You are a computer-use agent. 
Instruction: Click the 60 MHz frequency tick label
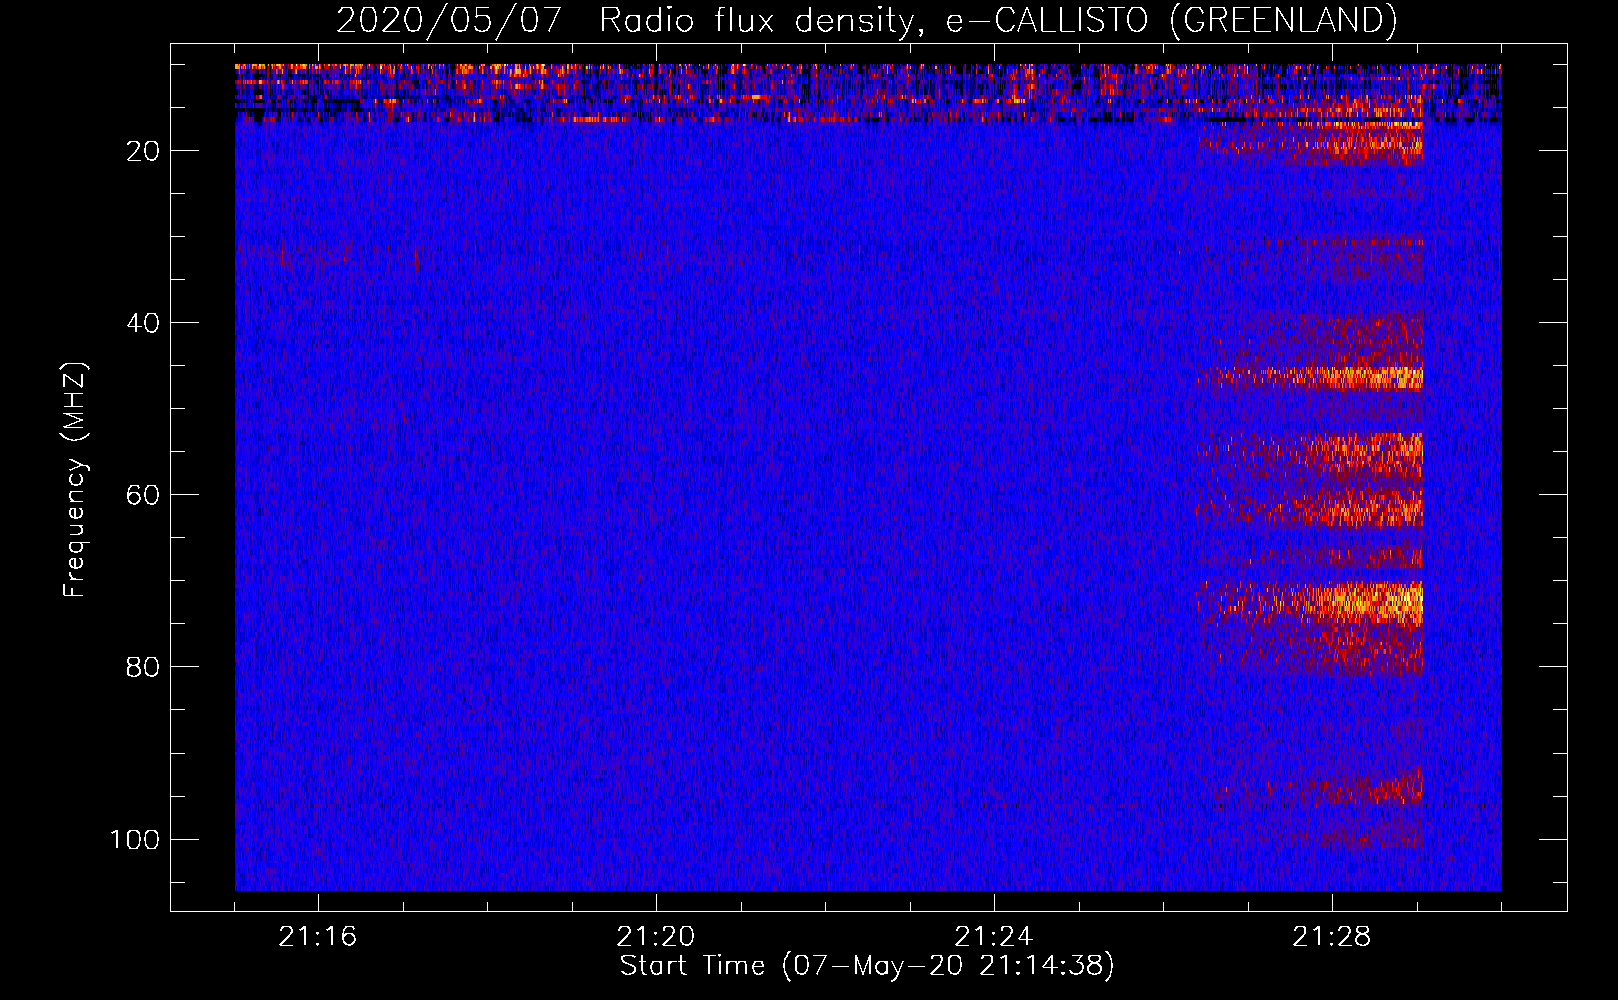[143, 495]
